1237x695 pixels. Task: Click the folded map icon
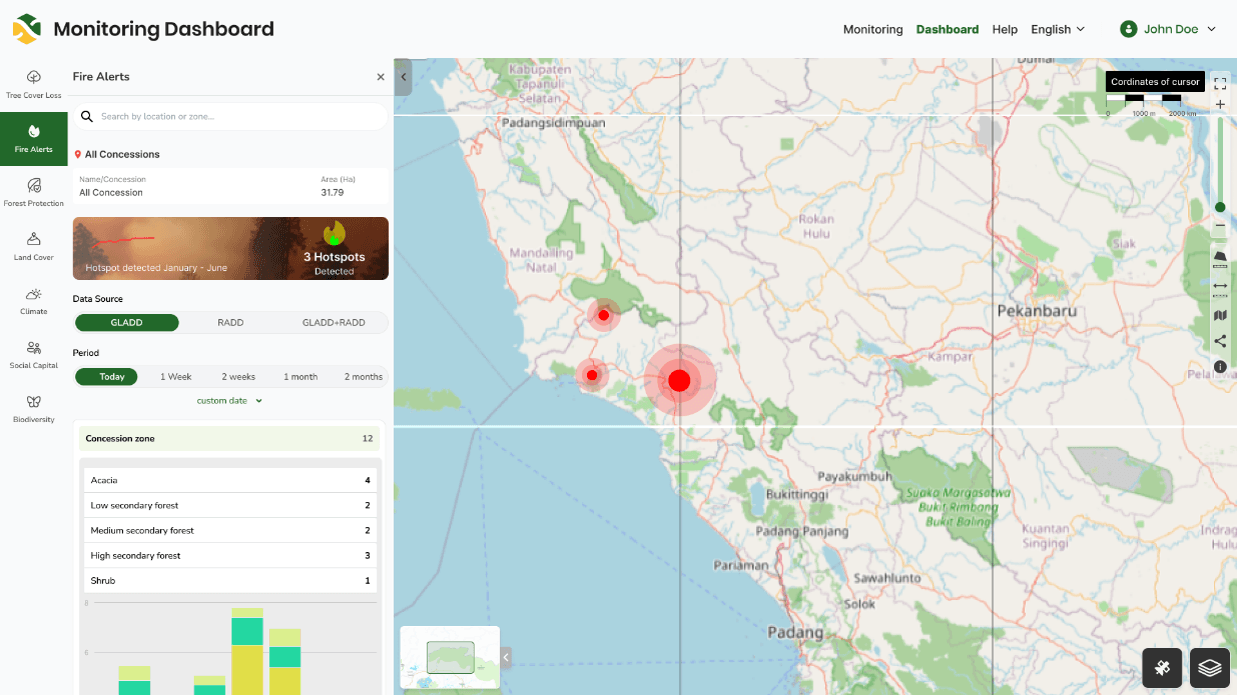pos(1220,315)
